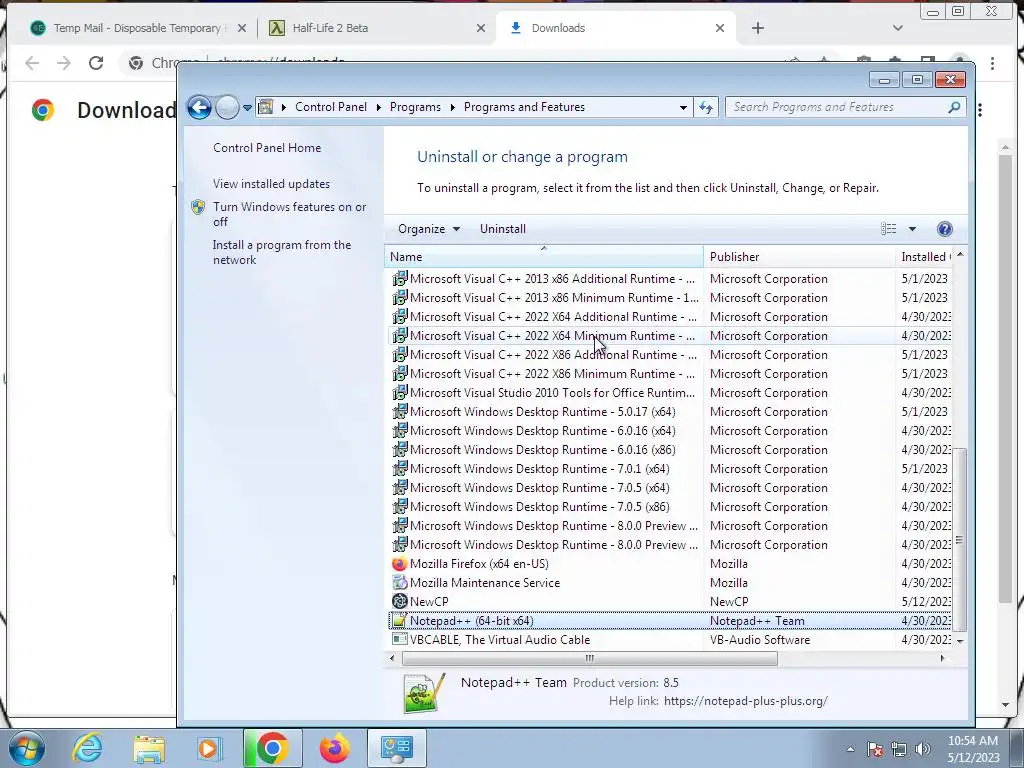Open the notepad-plus-plus.org help link

746,701
